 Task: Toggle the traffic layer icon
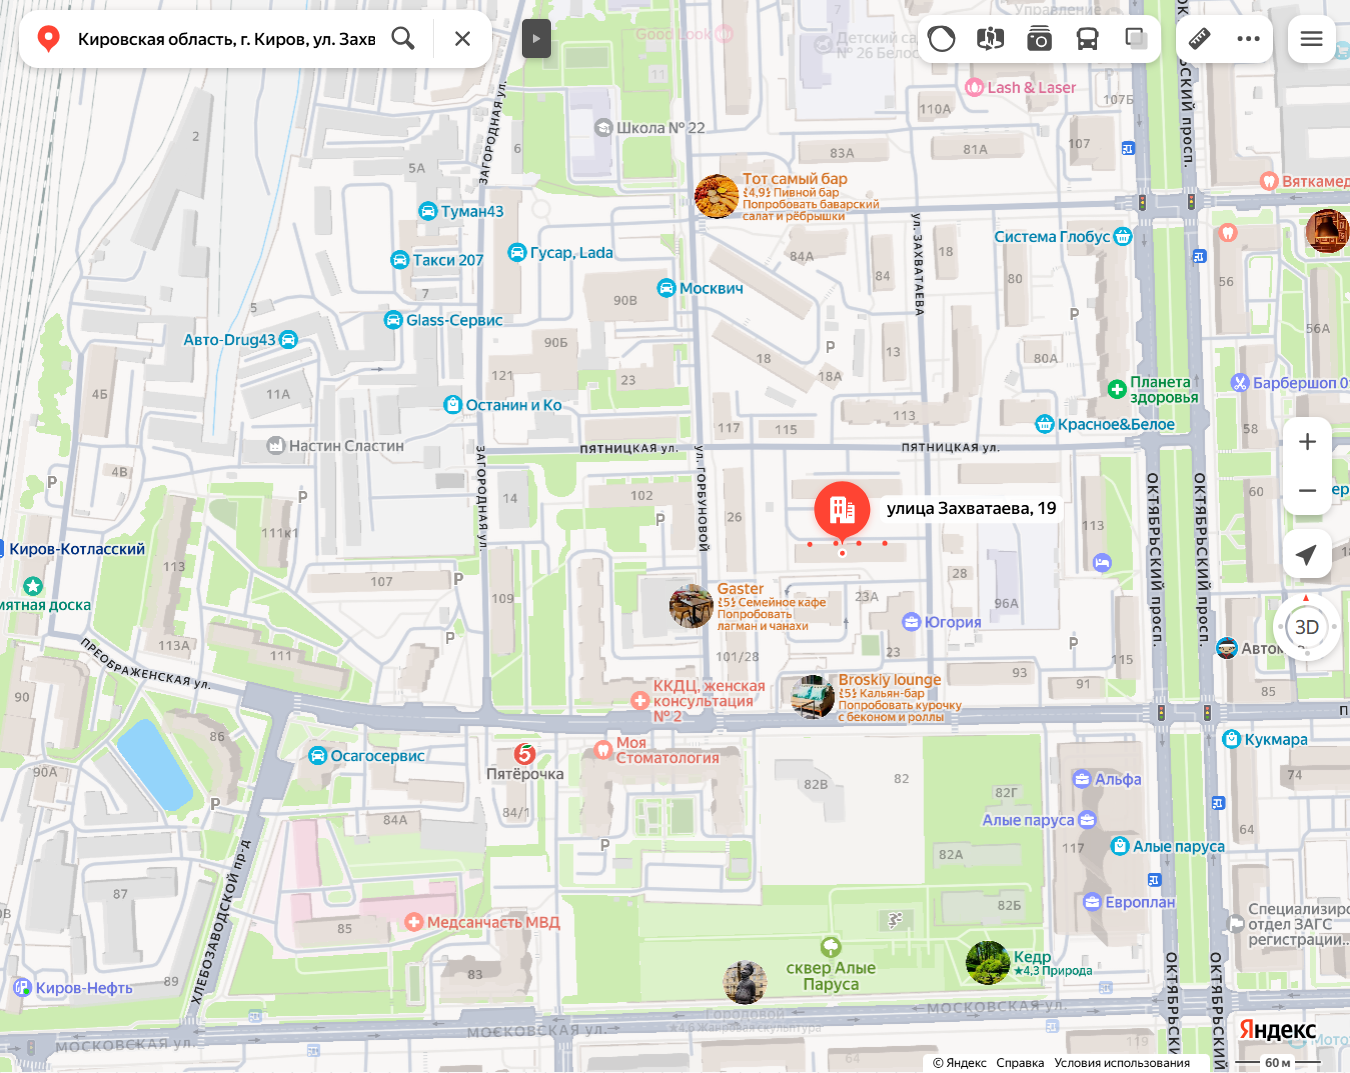[941, 39]
